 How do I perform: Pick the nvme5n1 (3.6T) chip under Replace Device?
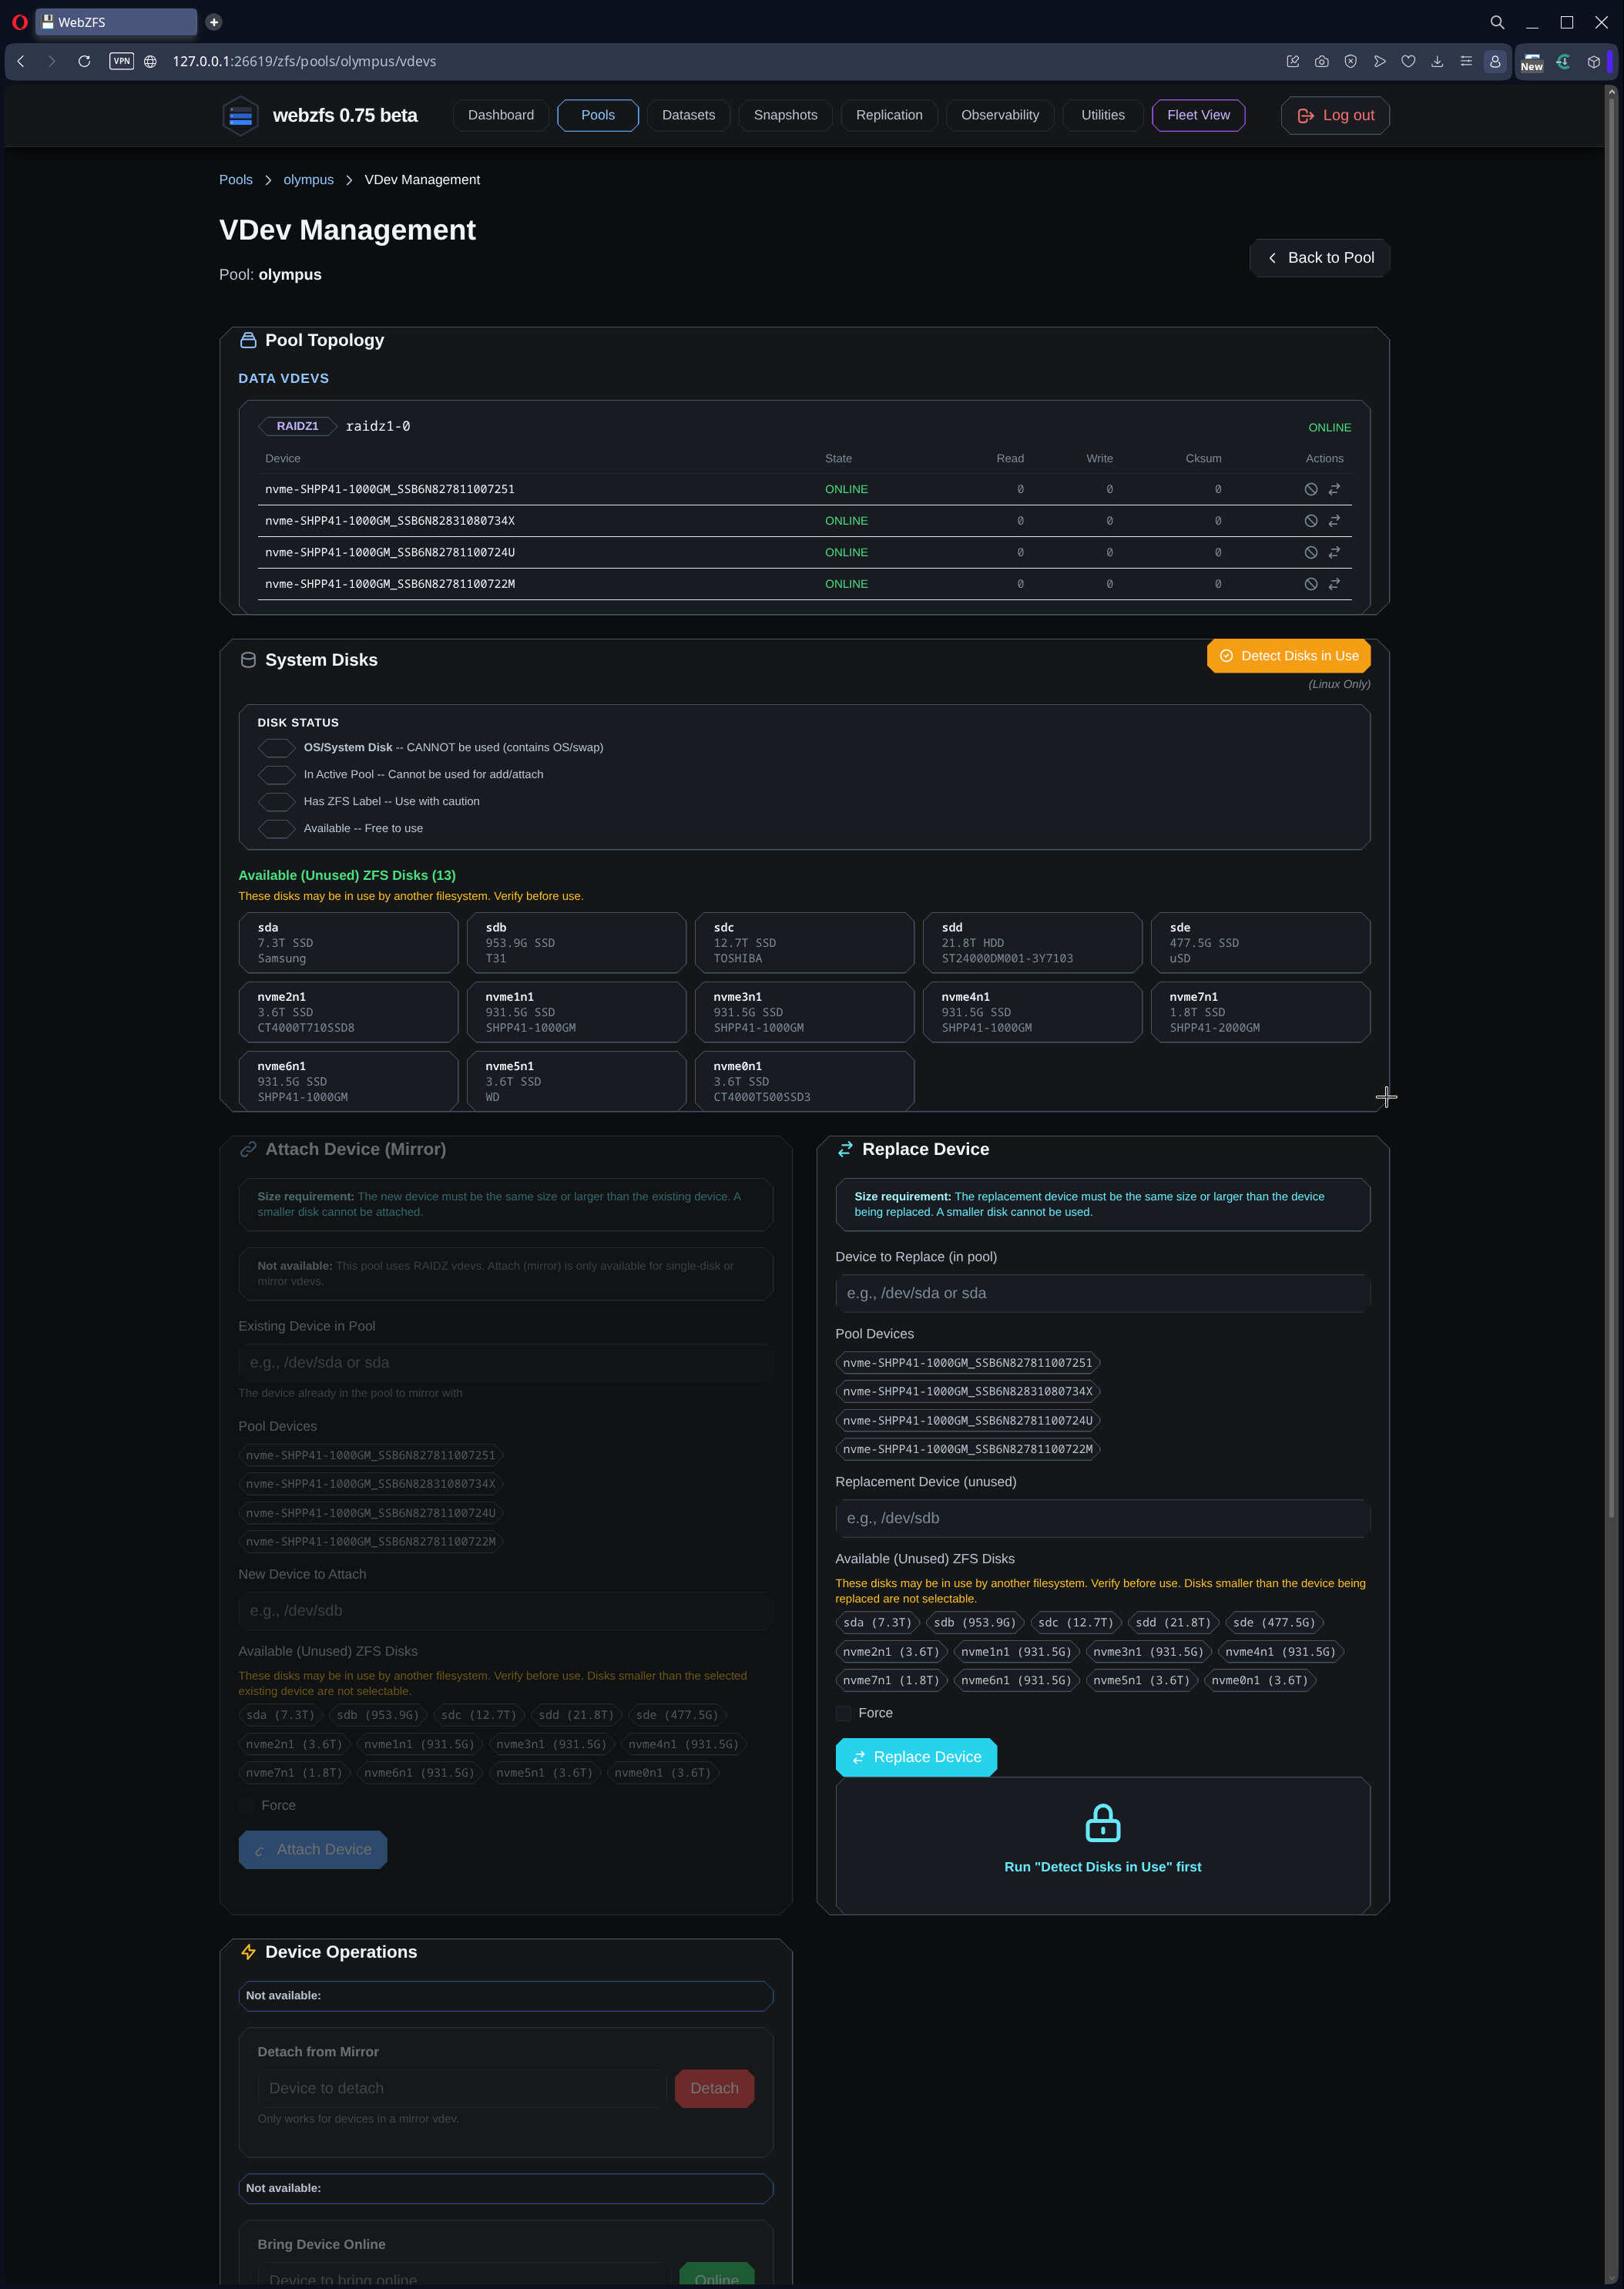coord(1141,1681)
